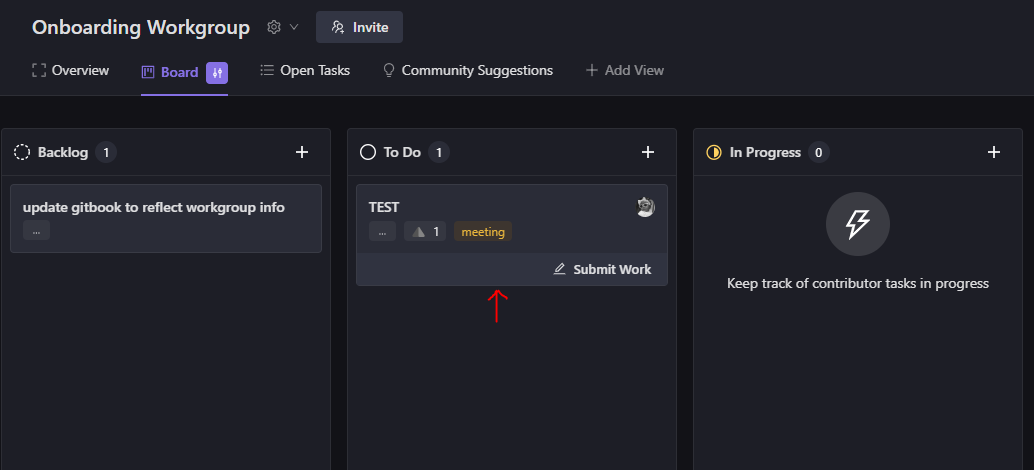Click the assignee avatar on TEST card
The height and width of the screenshot is (470, 1034).
[646, 207]
